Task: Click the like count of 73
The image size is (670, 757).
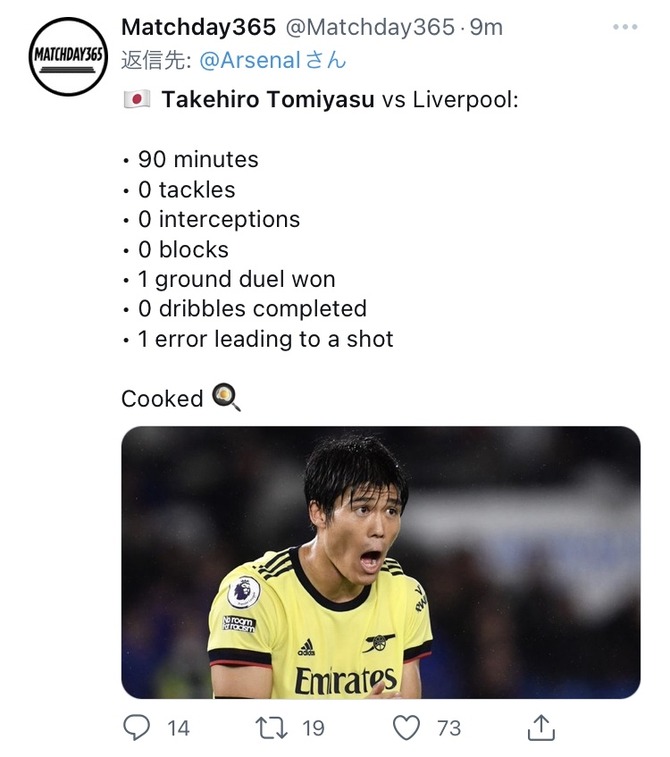Action: [x=449, y=728]
